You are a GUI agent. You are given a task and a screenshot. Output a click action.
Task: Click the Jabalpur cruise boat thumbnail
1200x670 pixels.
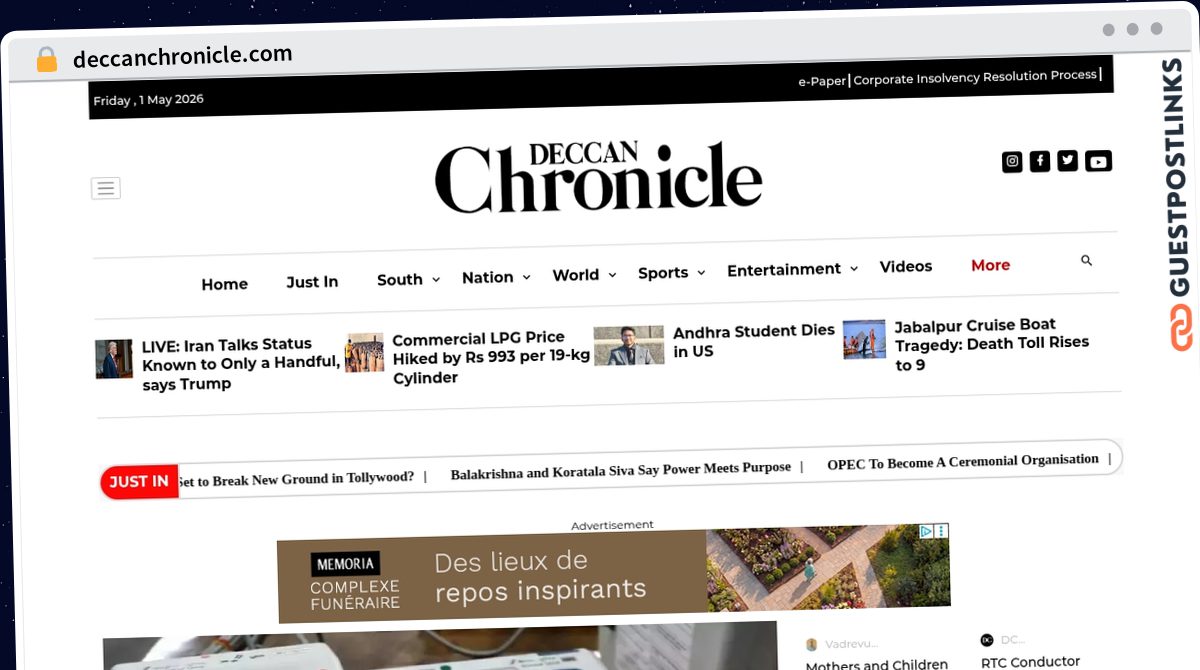[864, 339]
